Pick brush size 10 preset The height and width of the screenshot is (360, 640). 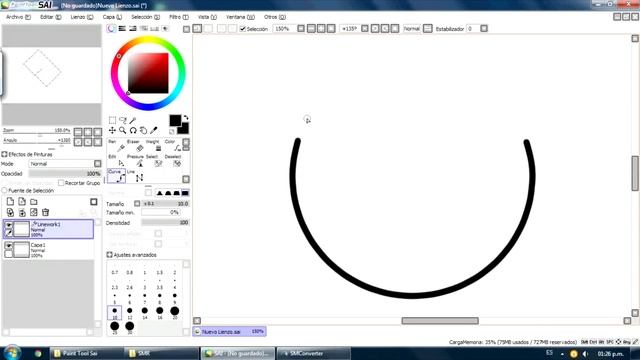tap(115, 313)
